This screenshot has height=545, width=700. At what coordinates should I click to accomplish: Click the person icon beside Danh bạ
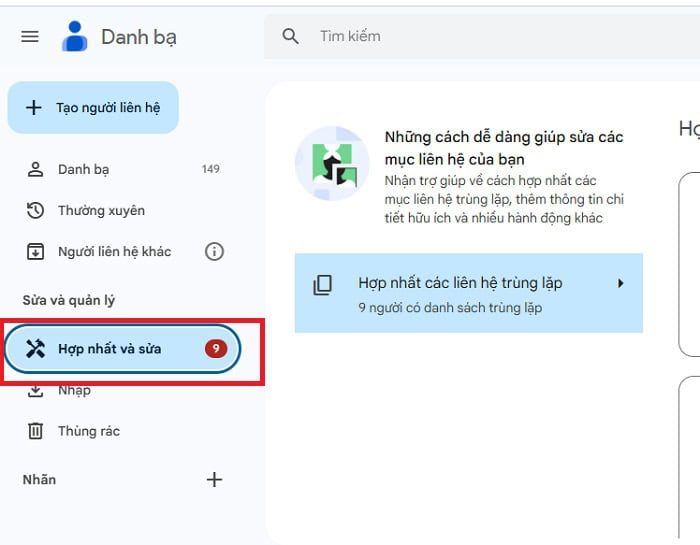pyautogui.click(x=35, y=170)
